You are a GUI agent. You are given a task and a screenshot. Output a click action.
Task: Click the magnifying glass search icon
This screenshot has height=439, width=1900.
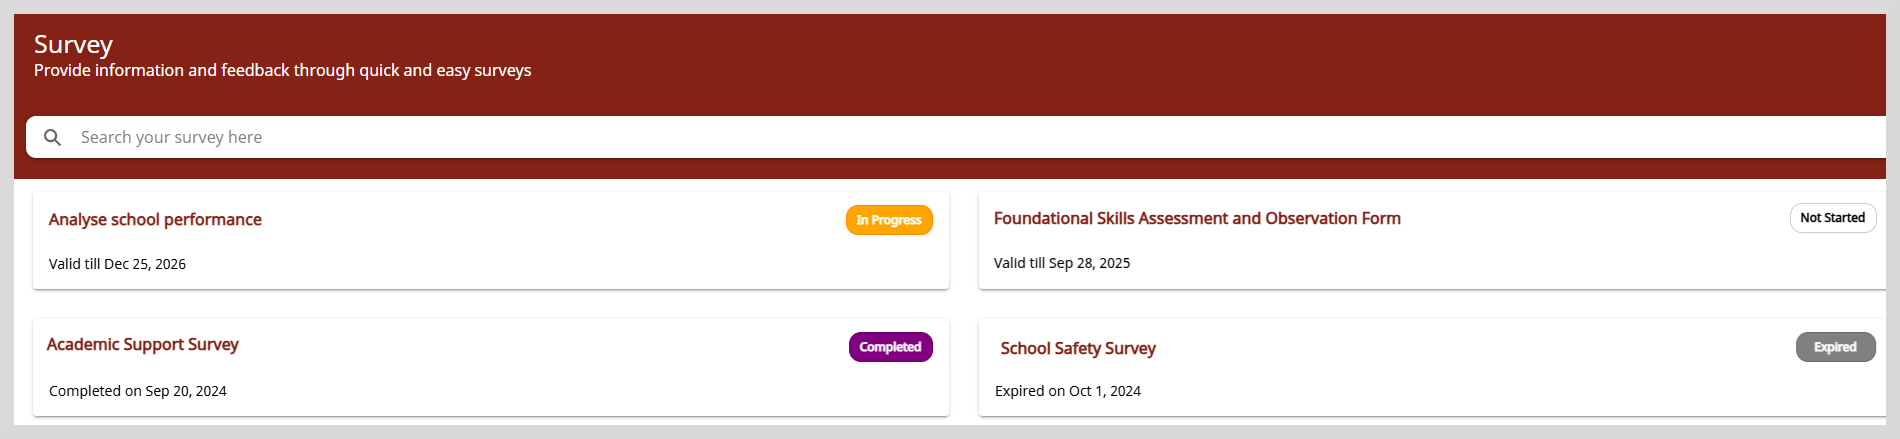tap(53, 137)
